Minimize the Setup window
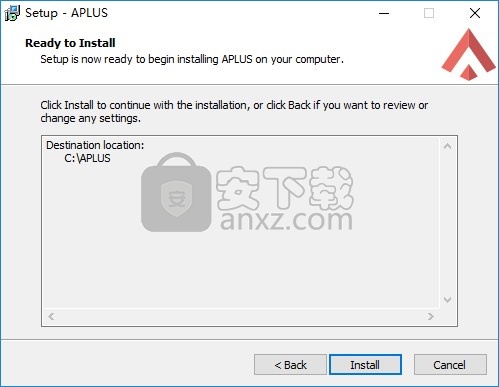Viewport: 499px width, 387px height. point(384,13)
